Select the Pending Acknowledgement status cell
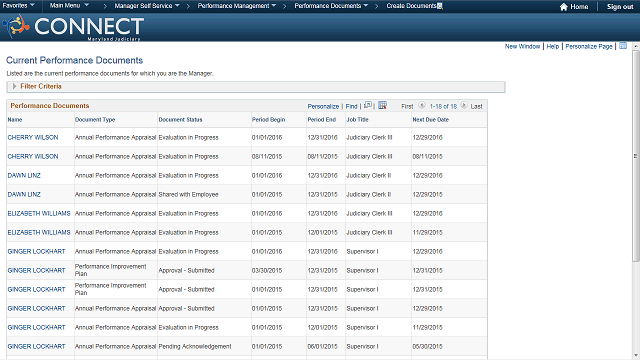This screenshot has width=640, height=360. (195, 346)
